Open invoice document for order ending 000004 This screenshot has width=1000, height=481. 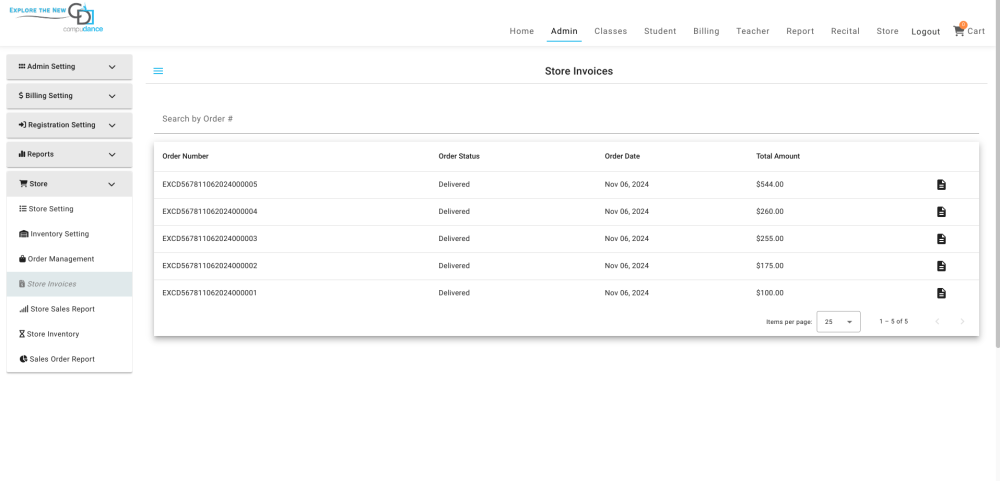(941, 212)
